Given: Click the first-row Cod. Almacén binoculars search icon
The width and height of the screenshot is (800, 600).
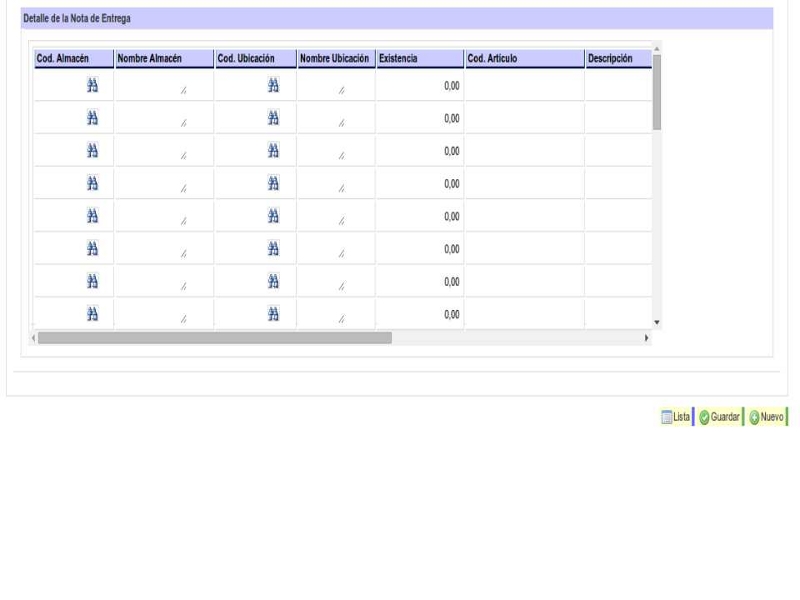Looking at the screenshot, I should pyautogui.click(x=91, y=86).
